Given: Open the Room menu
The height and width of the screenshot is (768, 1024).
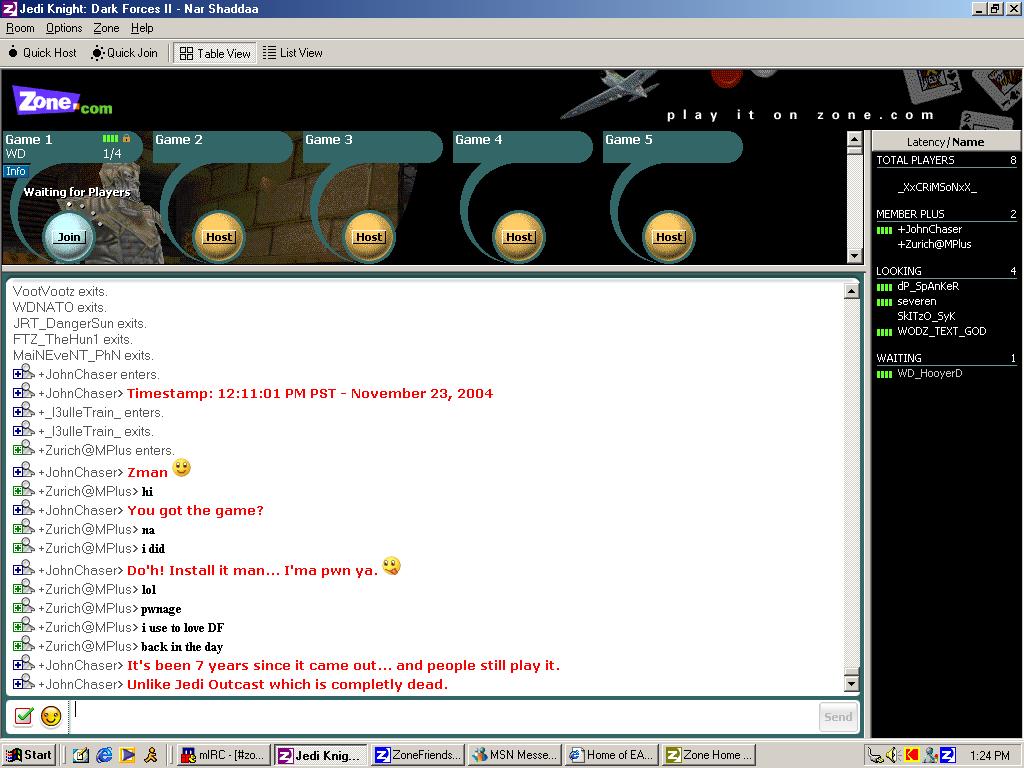Looking at the screenshot, I should [20, 28].
